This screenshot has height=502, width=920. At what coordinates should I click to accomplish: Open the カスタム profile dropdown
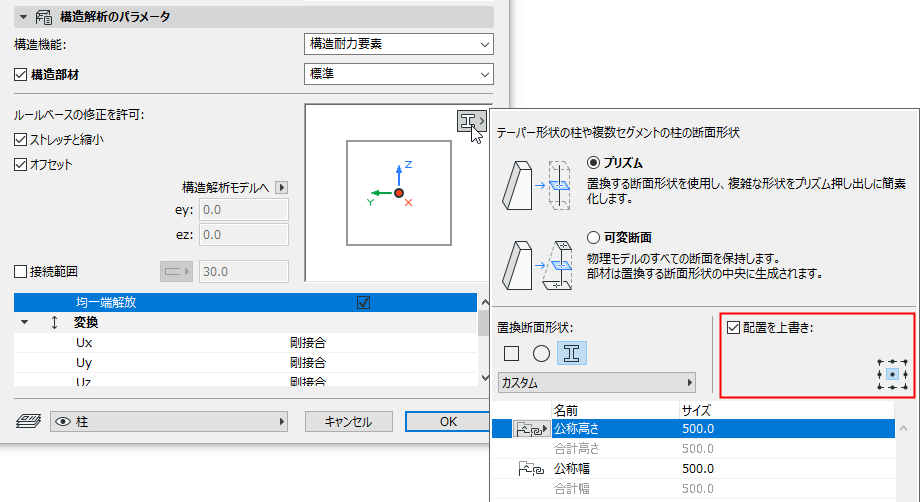coord(597,383)
